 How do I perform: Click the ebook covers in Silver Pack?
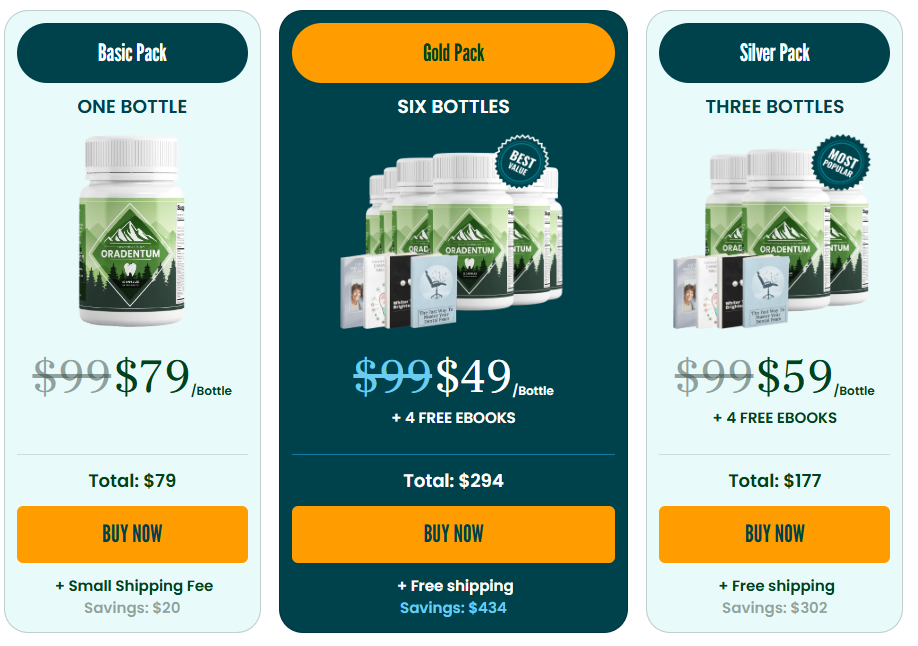[730, 291]
